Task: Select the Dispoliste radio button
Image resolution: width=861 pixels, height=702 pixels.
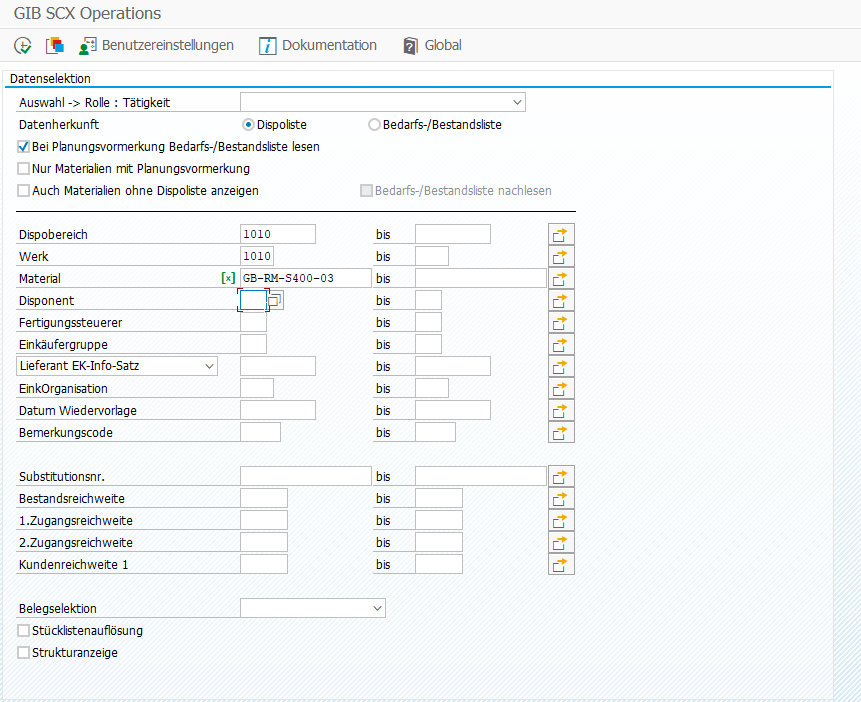Action: [x=249, y=125]
